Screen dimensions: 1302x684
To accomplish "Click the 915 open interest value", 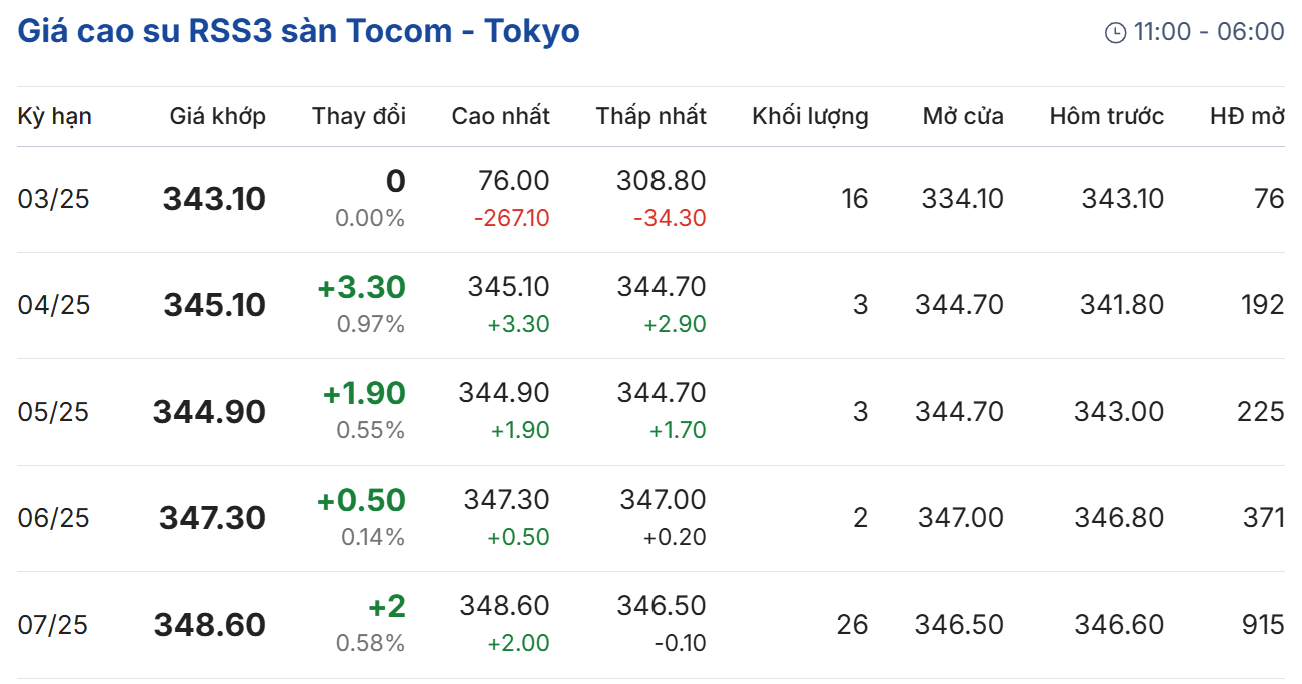I will point(1264,625).
